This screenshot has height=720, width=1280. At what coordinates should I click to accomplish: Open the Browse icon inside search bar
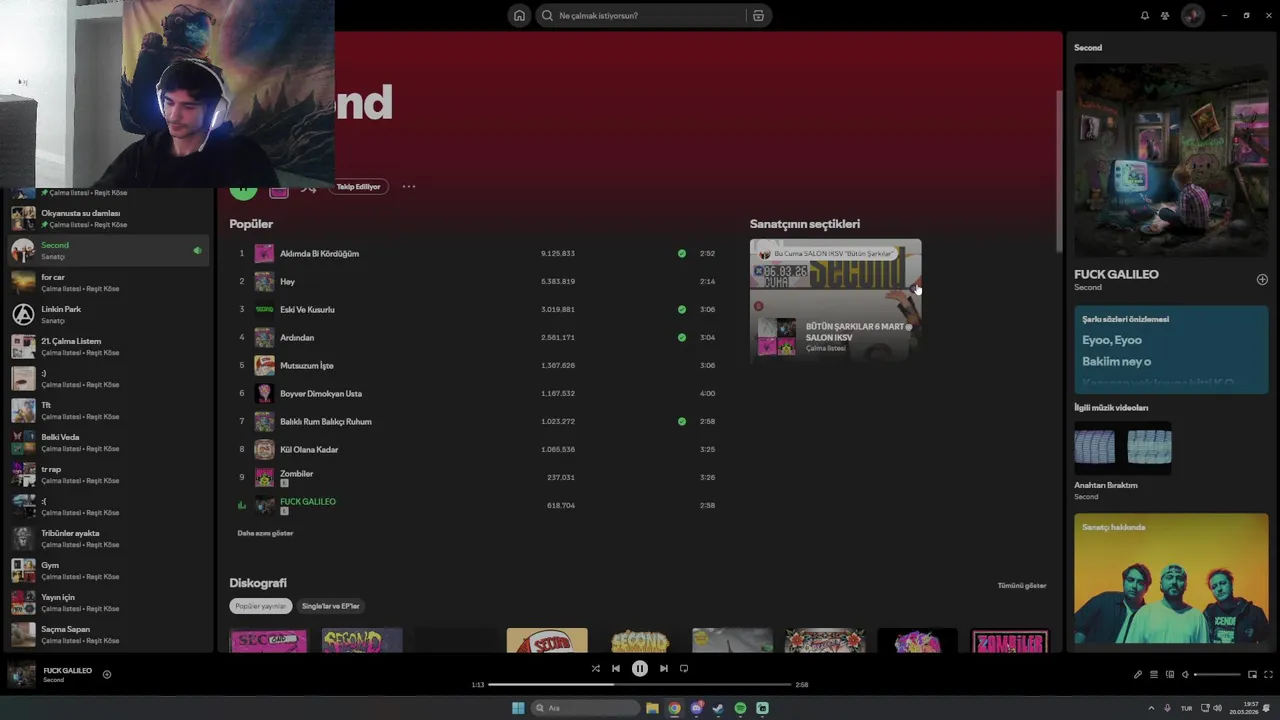tap(758, 15)
